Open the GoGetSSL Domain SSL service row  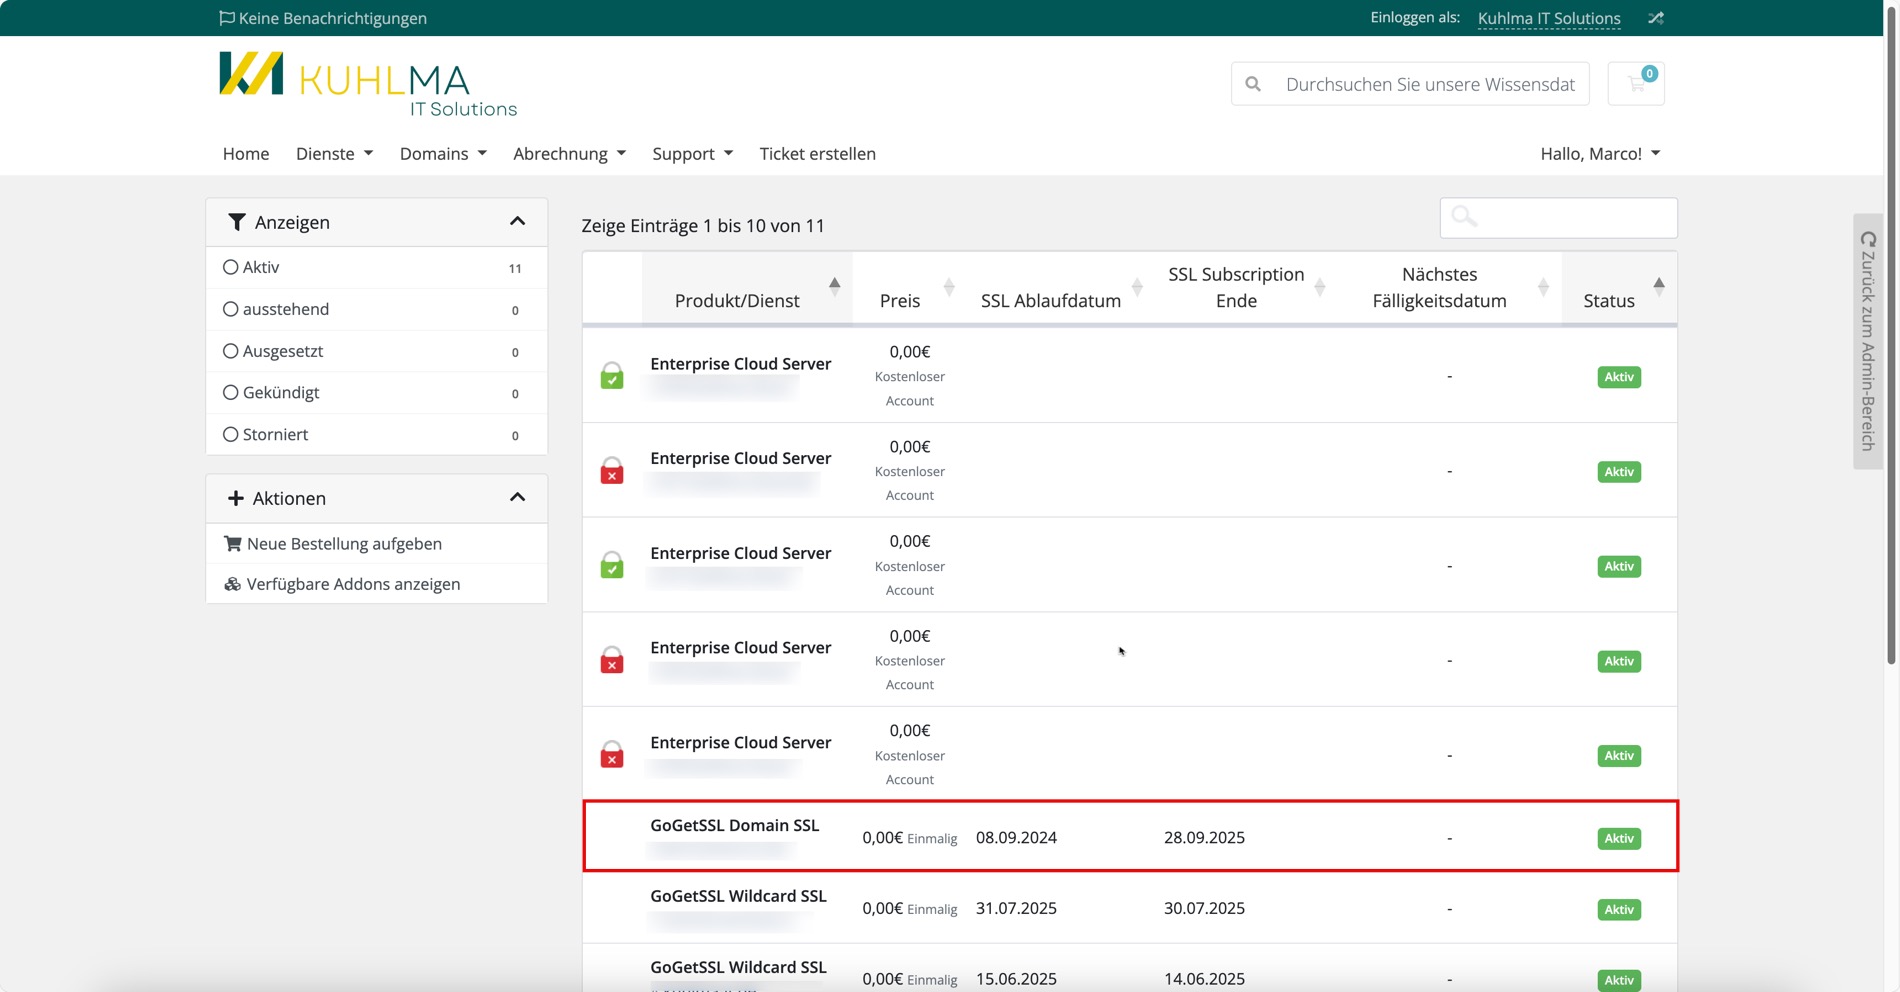[x=1130, y=836]
